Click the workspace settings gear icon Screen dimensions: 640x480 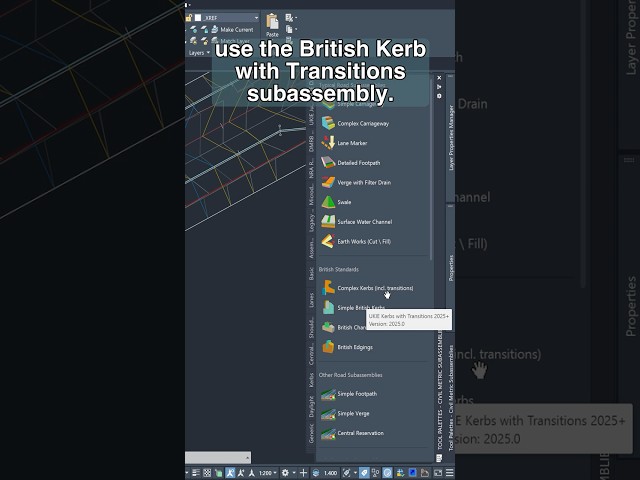click(285, 473)
